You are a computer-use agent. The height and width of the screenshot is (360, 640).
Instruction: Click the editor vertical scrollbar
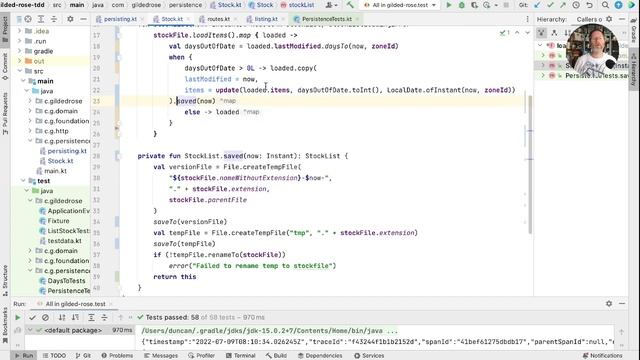coord(530,164)
